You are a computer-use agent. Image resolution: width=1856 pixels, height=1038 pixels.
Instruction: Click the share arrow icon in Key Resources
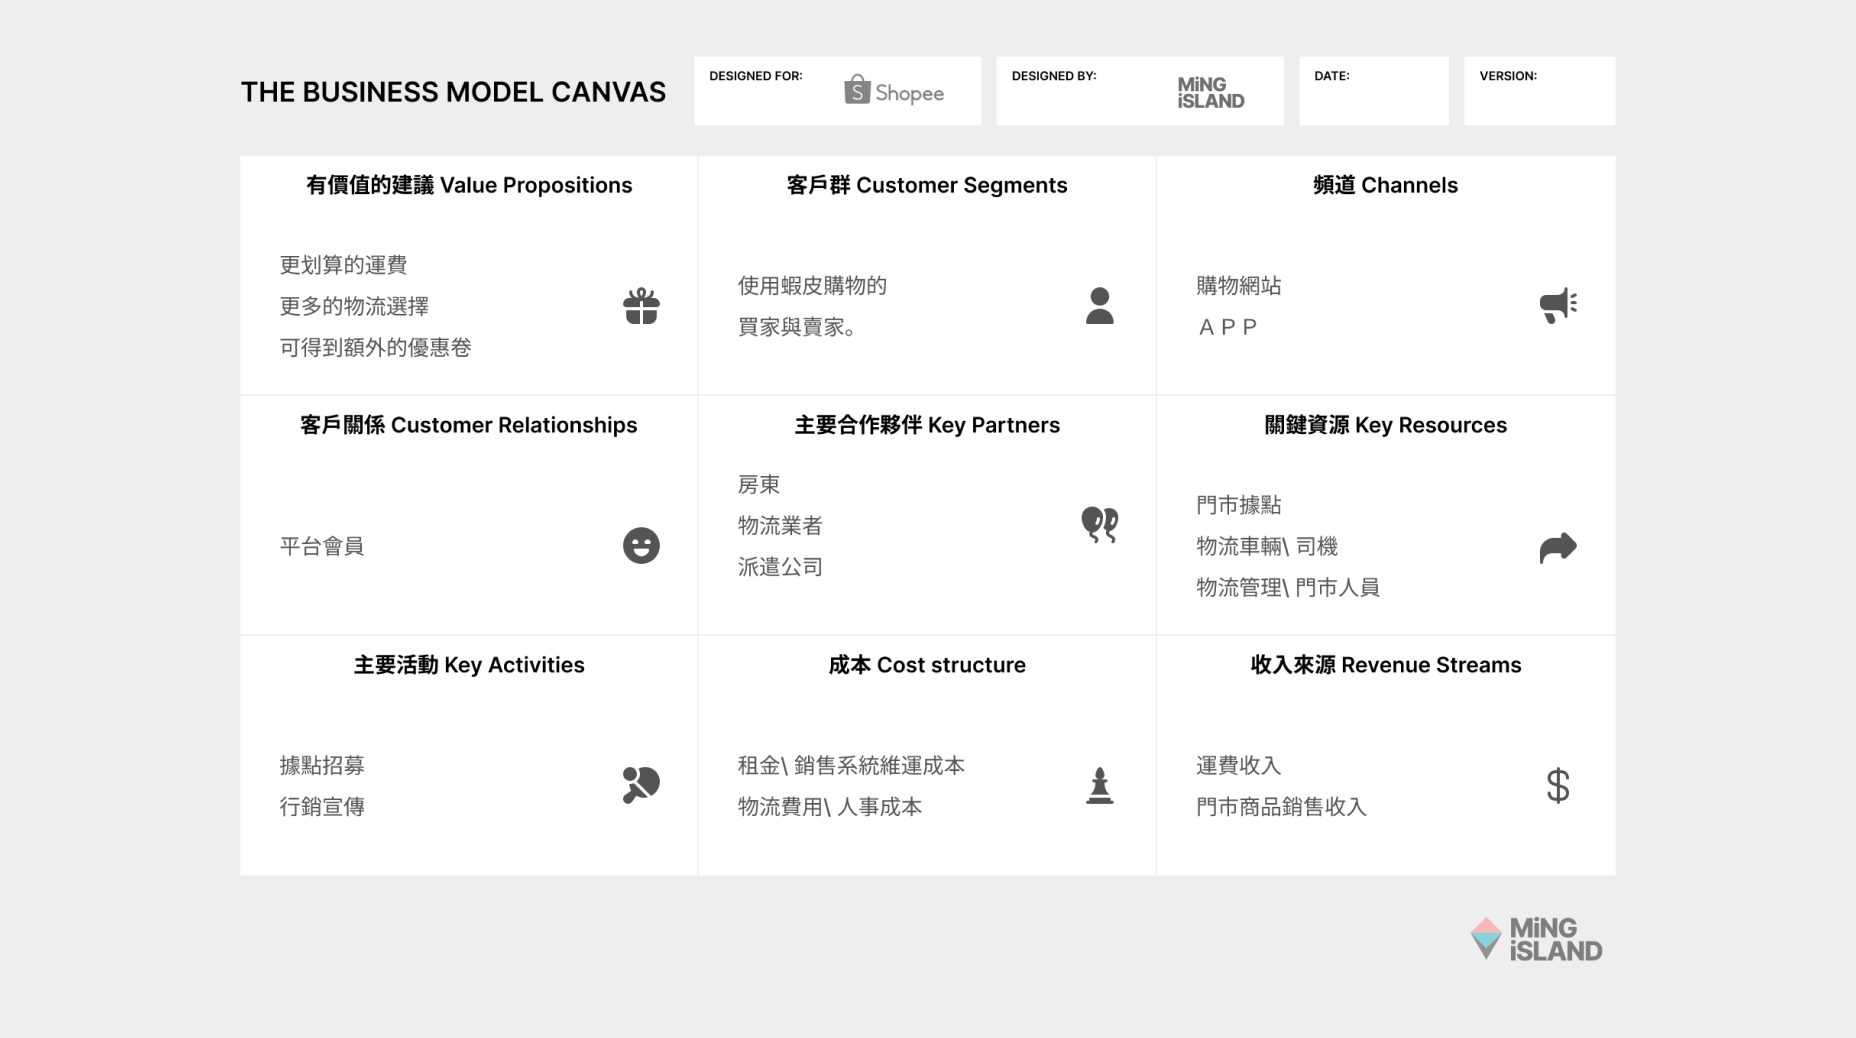pyautogui.click(x=1557, y=547)
